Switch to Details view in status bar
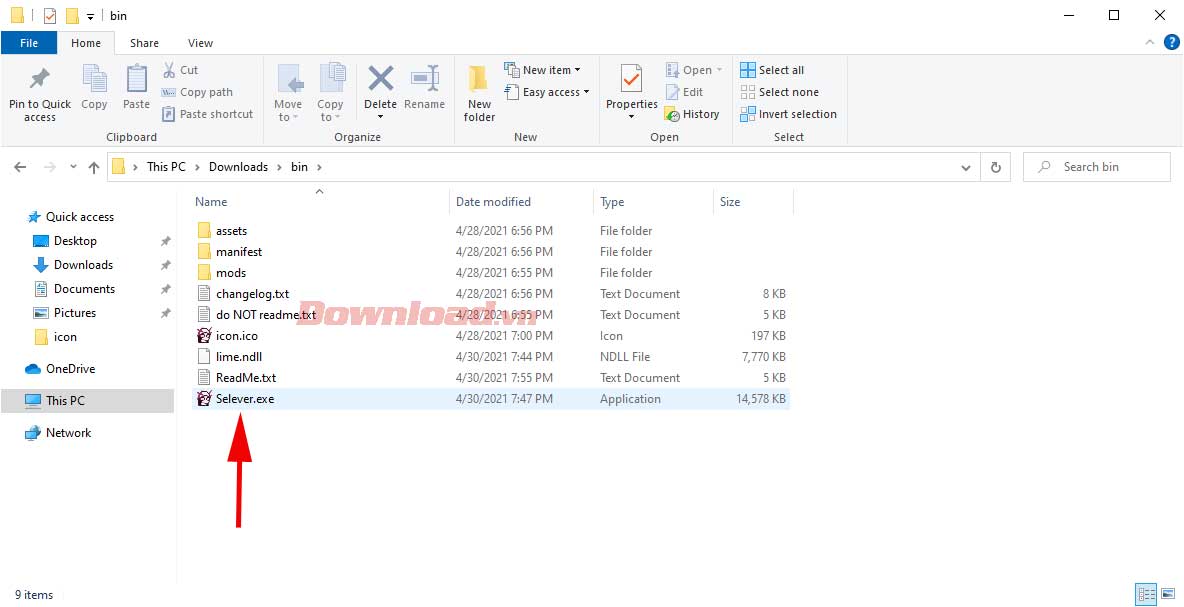This screenshot has width=1184, height=607. tap(1146, 595)
